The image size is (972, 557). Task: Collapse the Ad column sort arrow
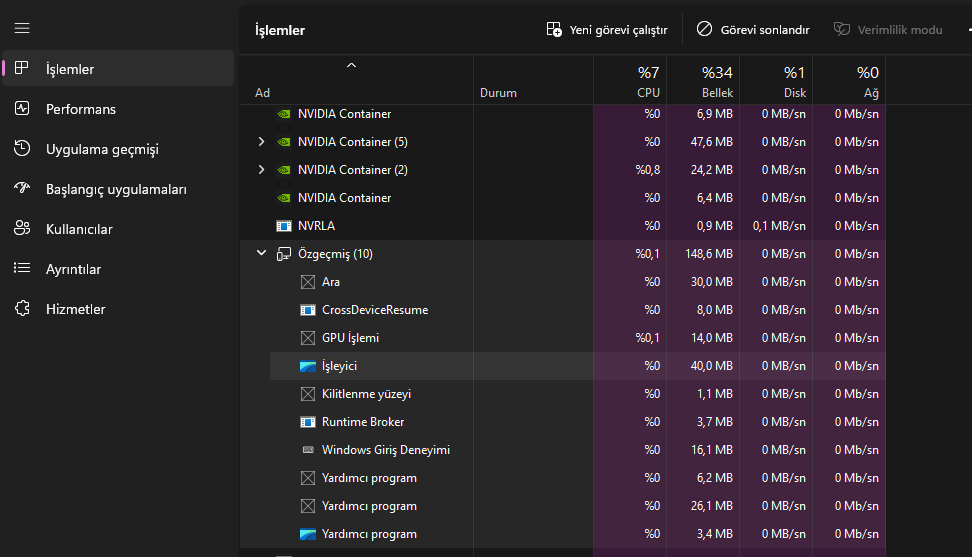(351, 66)
